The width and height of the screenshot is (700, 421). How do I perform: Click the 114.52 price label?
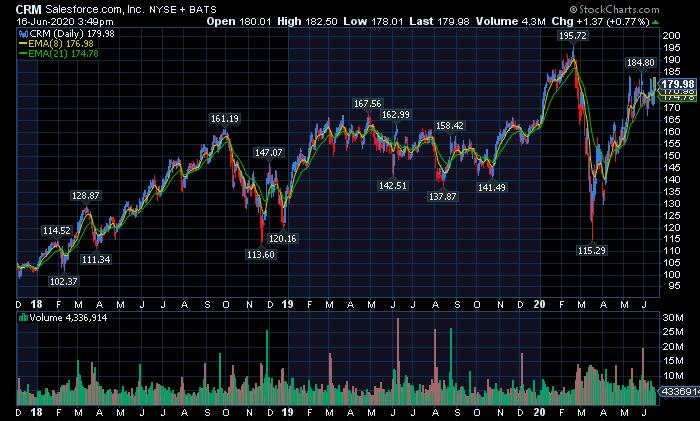pos(57,231)
